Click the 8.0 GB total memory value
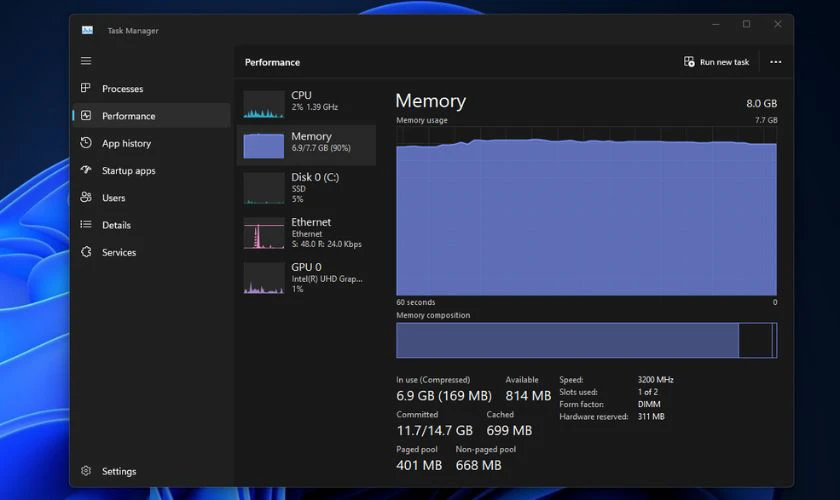Viewport: 840px width, 500px height. [761, 103]
